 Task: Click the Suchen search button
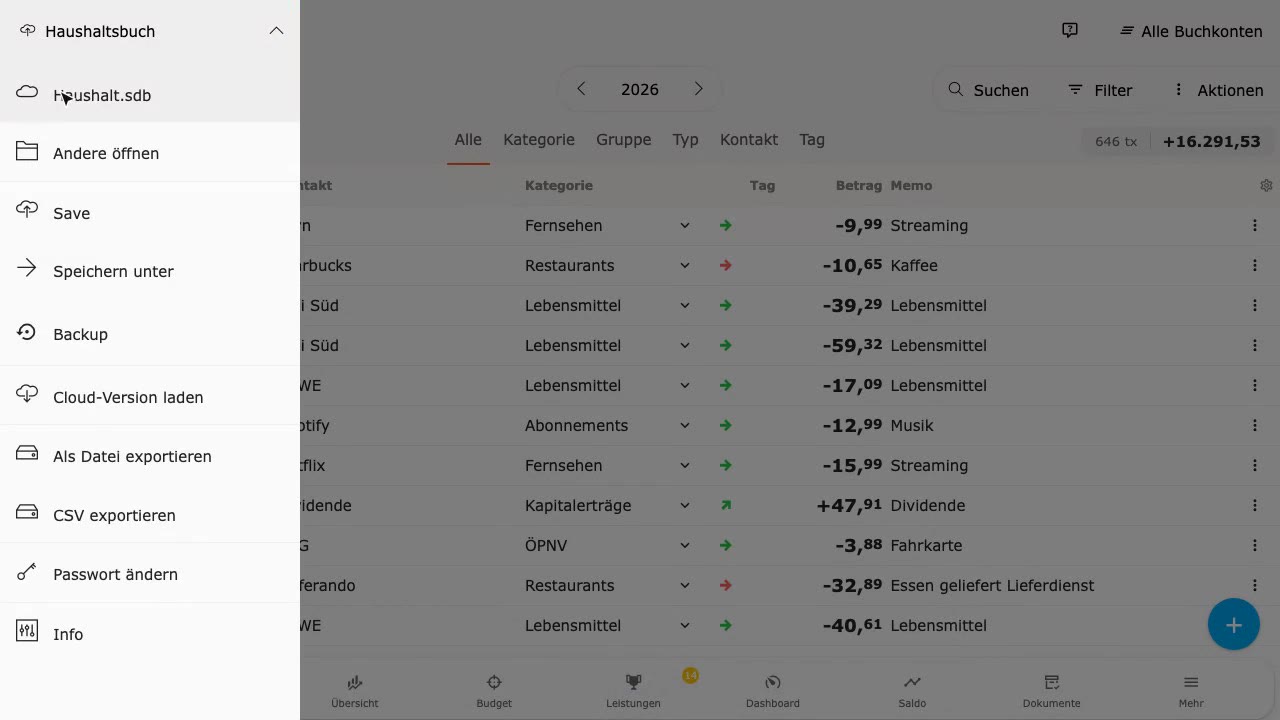(988, 90)
